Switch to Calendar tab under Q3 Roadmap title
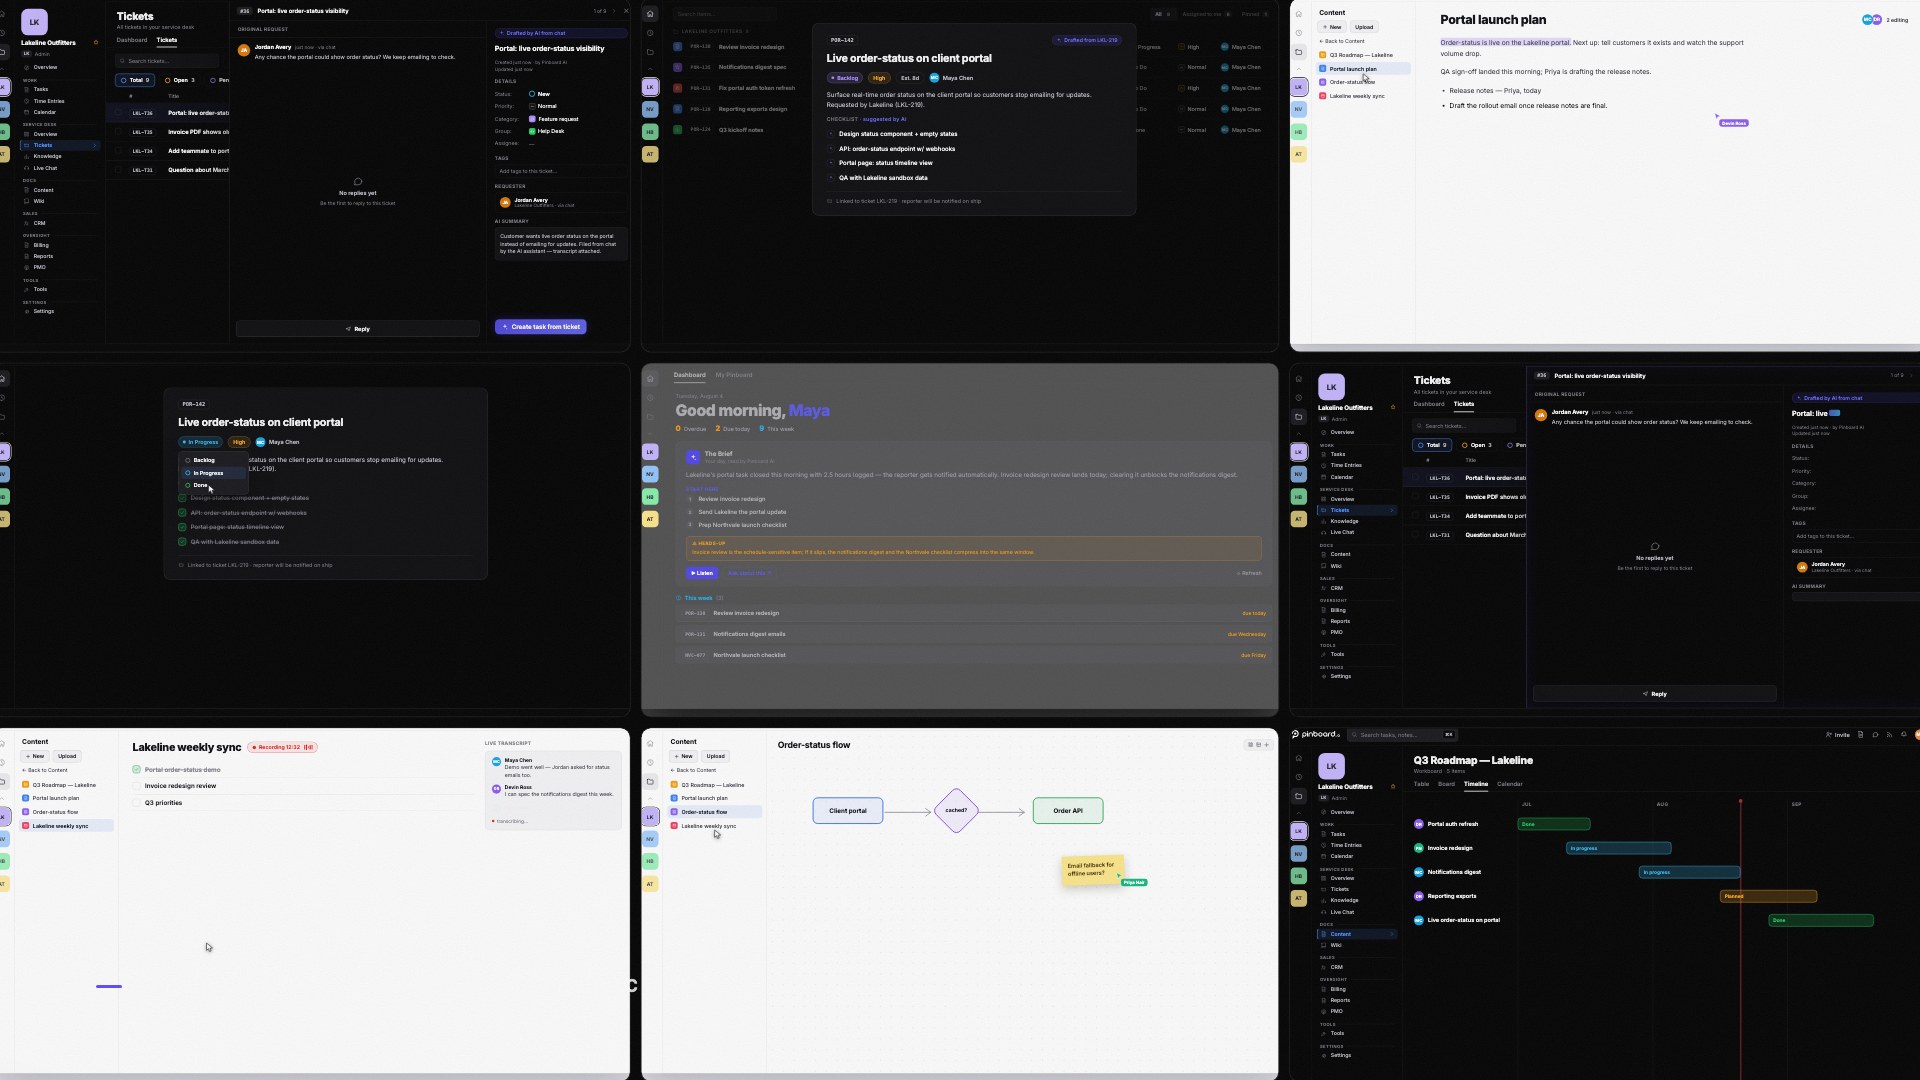Screen dimensions: 1920x1080 click(1510, 784)
